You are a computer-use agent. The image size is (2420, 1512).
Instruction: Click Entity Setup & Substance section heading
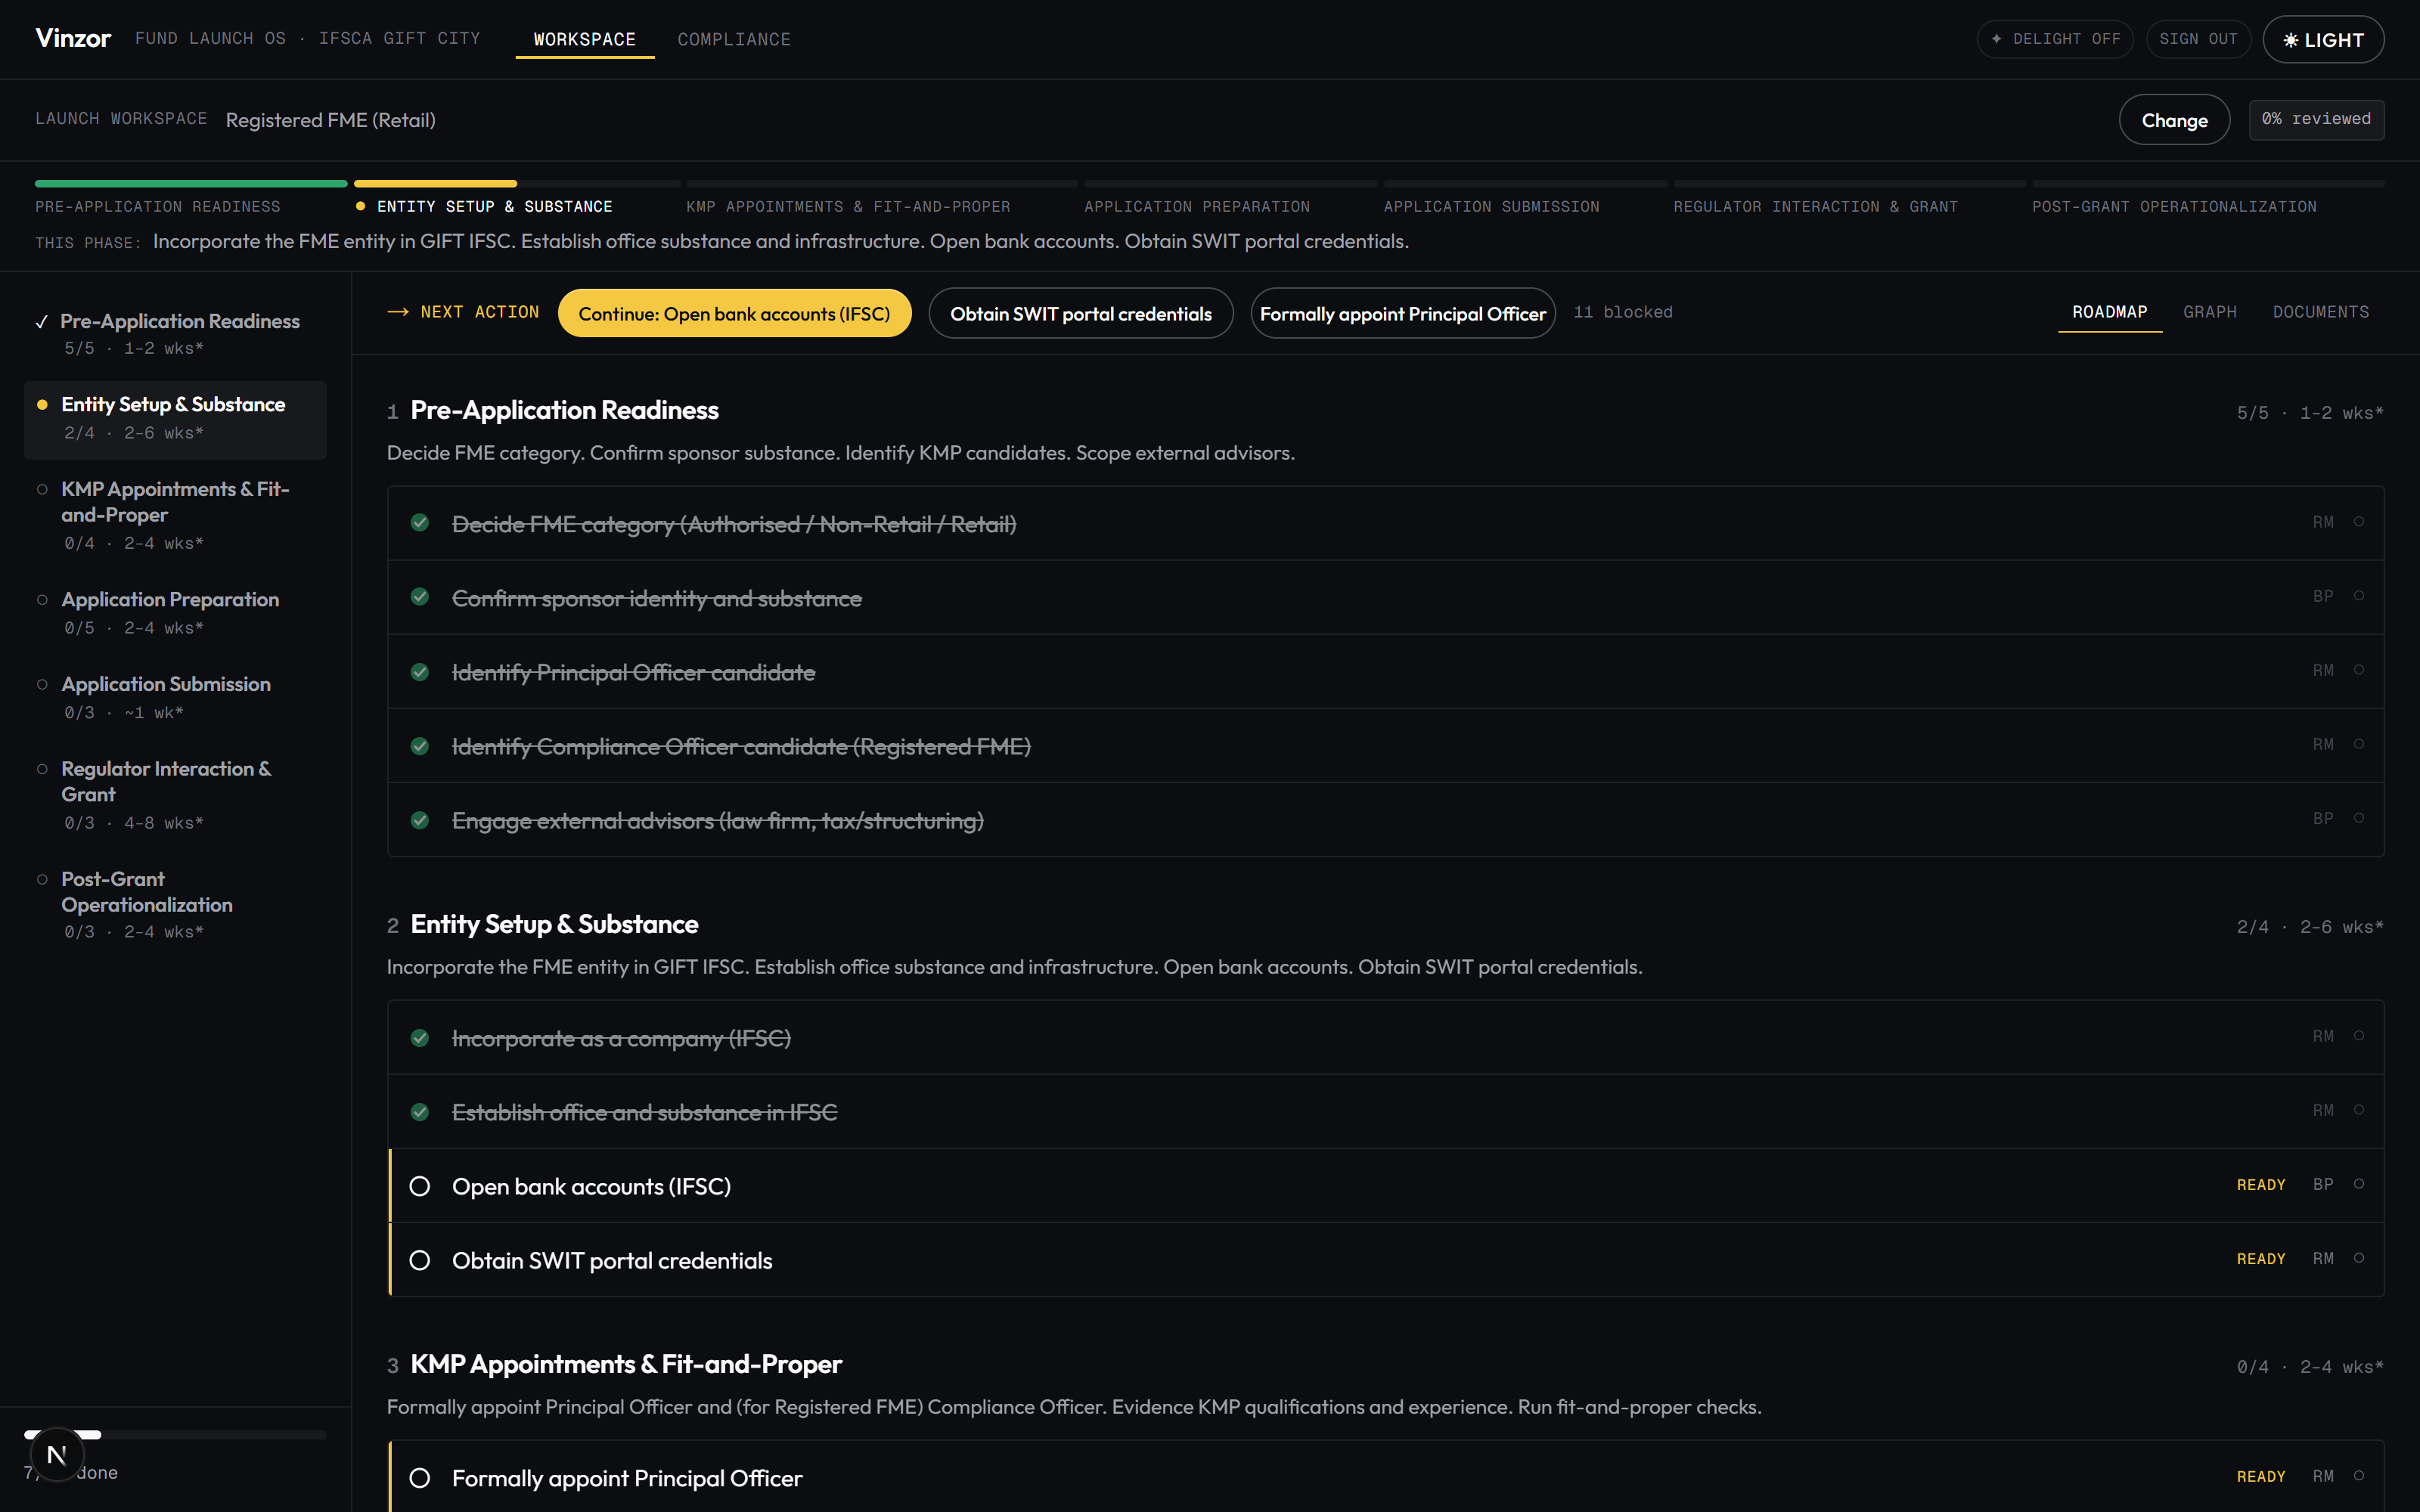[x=554, y=924]
